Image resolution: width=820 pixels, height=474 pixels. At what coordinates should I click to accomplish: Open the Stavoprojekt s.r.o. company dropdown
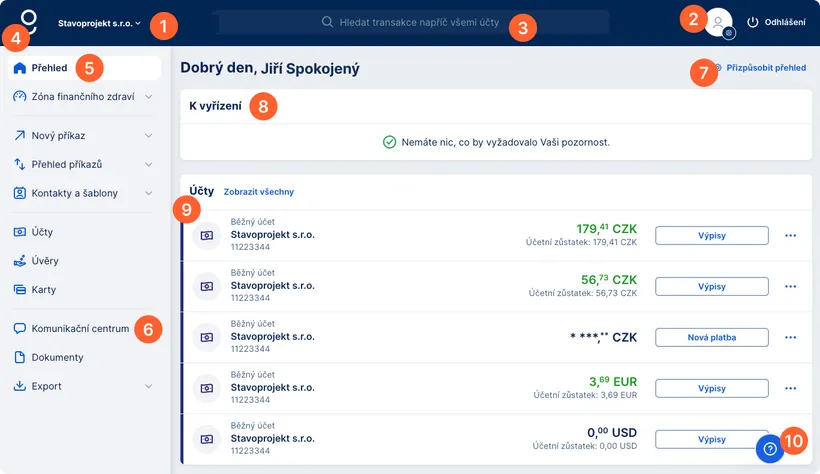tap(100, 22)
